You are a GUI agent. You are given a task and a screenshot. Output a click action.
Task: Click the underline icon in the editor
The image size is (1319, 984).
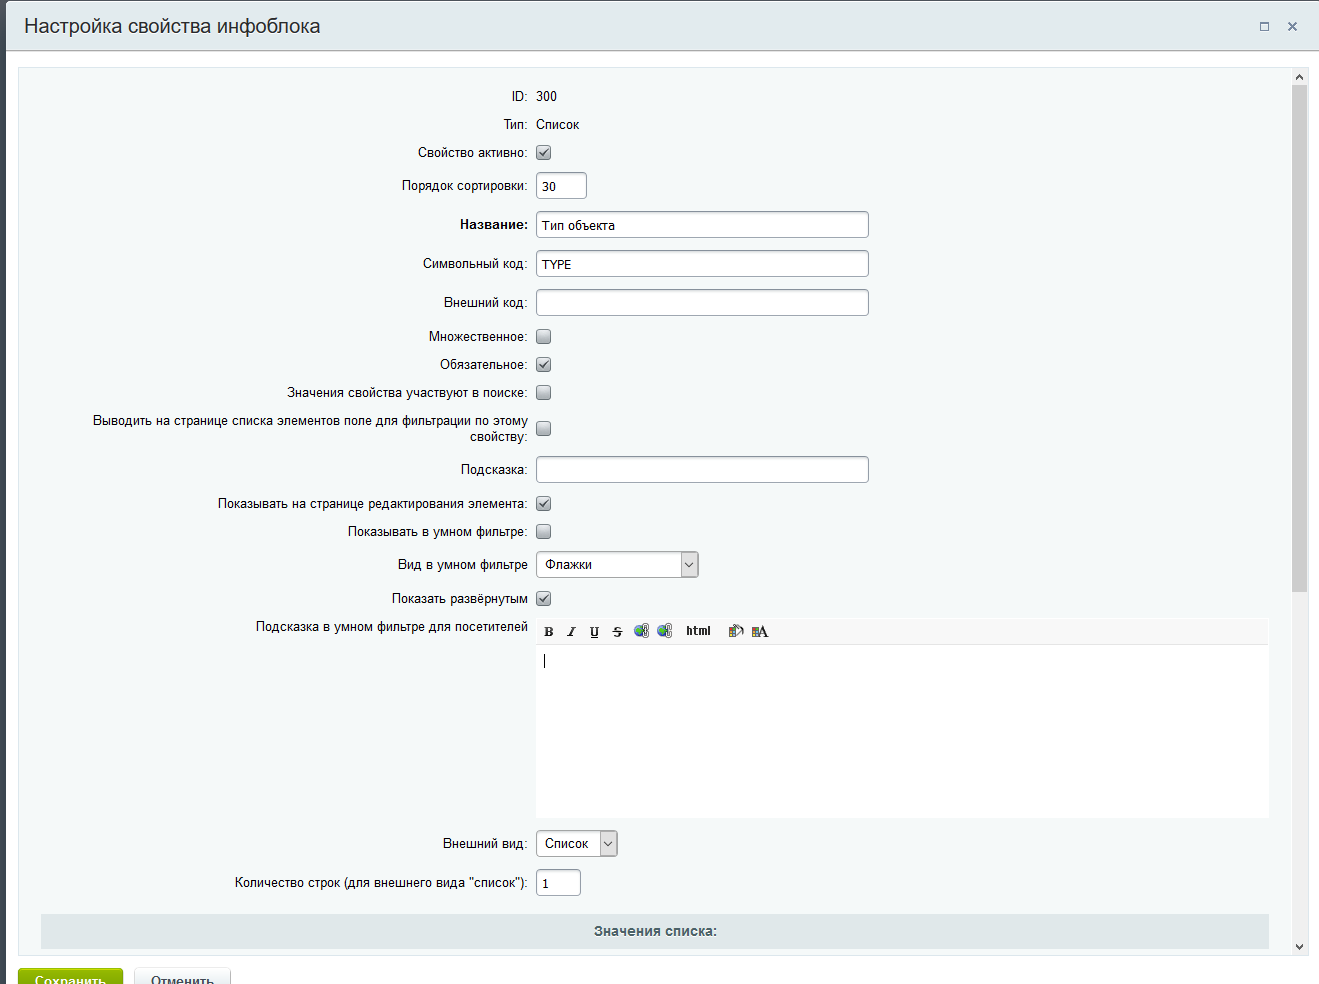pos(594,632)
